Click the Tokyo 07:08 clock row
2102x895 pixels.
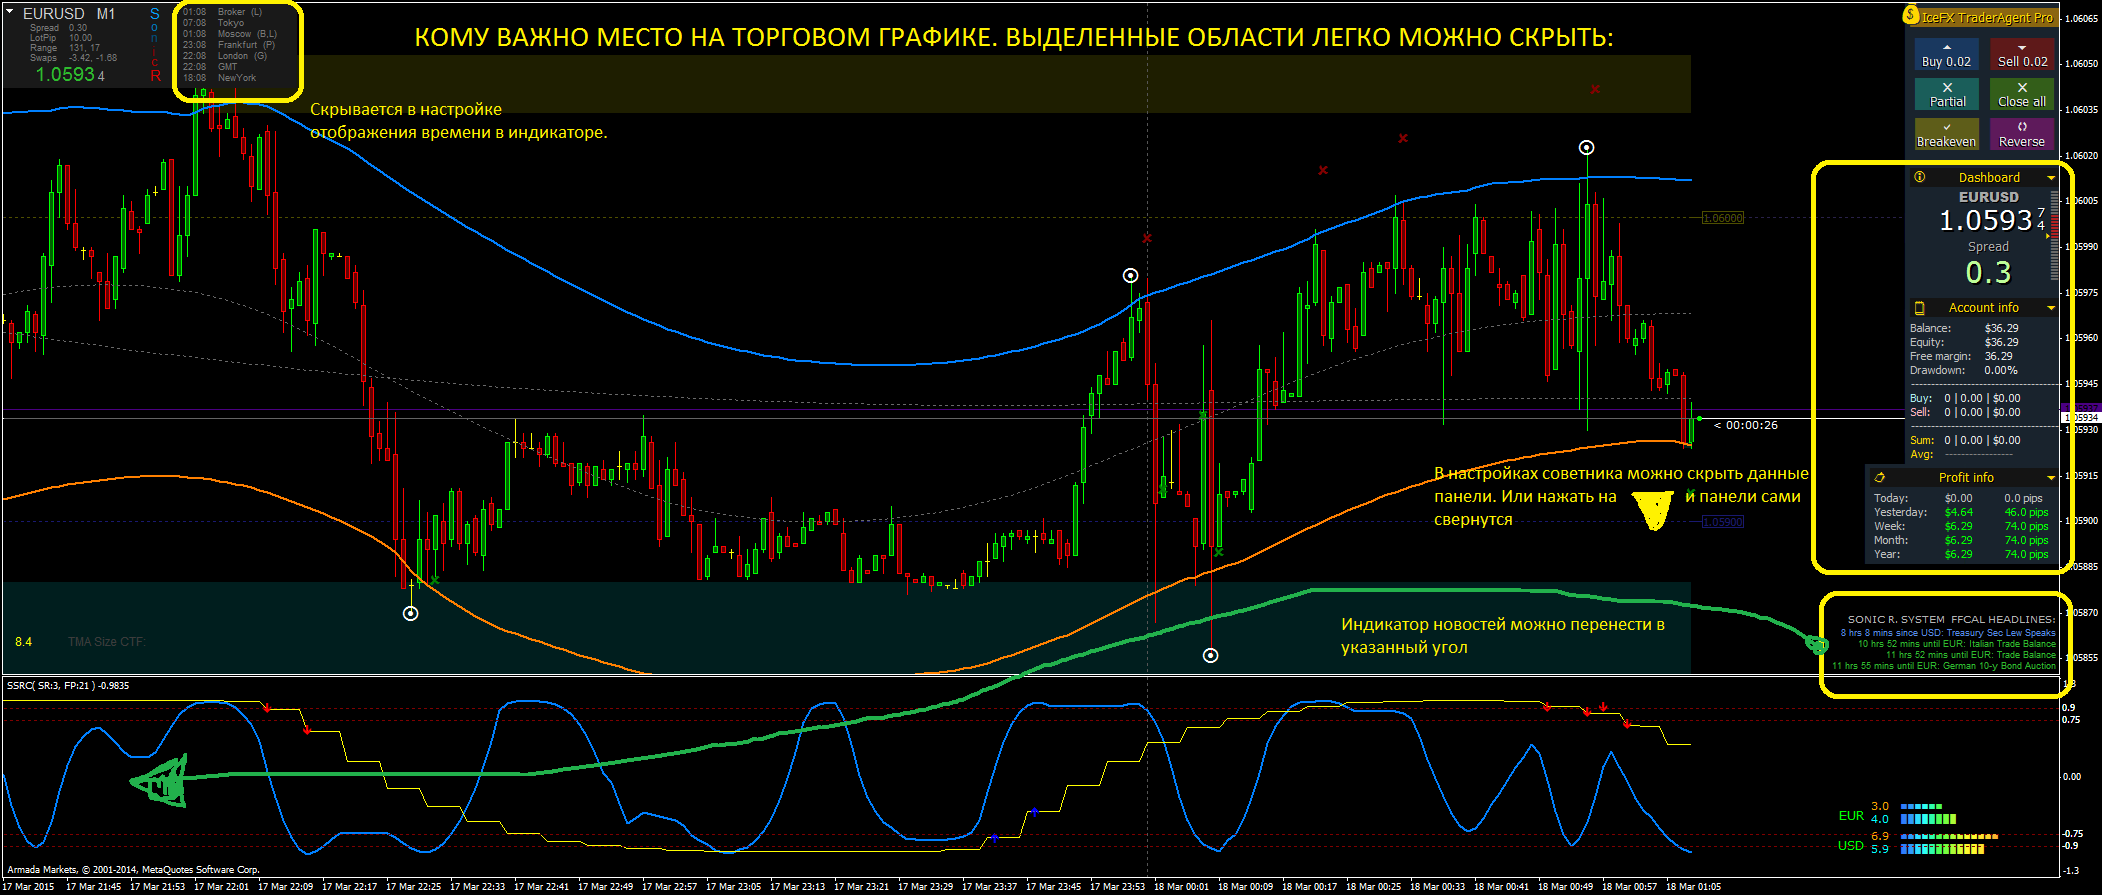click(x=213, y=23)
